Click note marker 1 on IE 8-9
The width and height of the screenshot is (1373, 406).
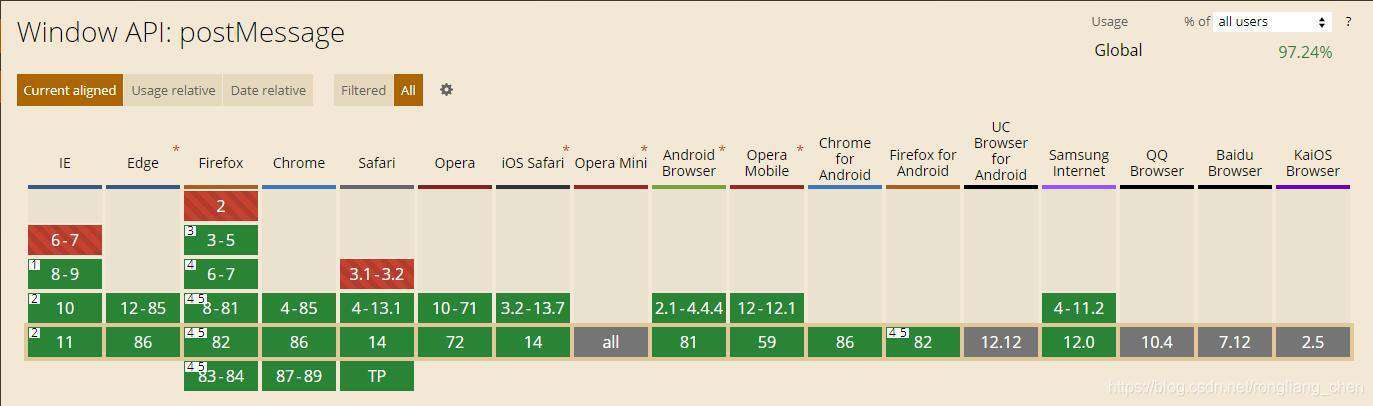(33, 265)
